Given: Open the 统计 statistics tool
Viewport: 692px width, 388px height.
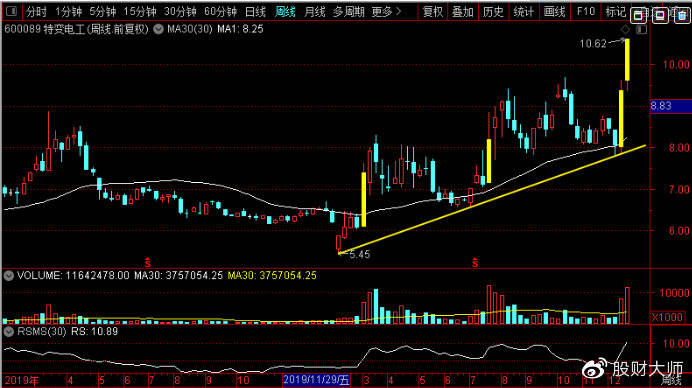Looking at the screenshot, I should [x=524, y=12].
